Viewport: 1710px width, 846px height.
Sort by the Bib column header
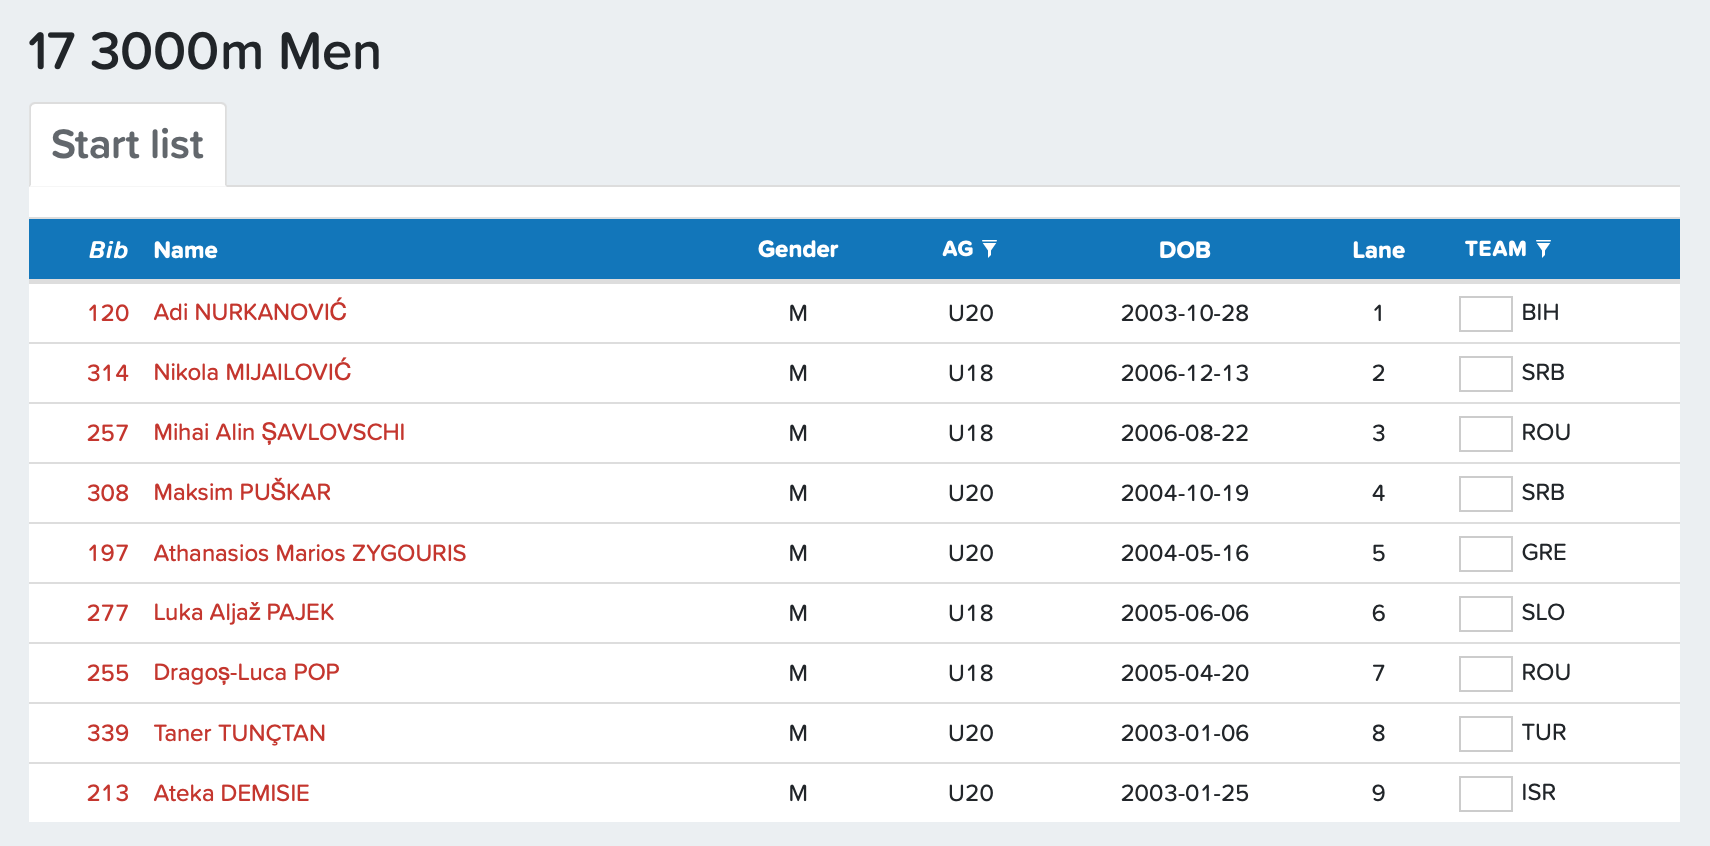click(x=108, y=250)
